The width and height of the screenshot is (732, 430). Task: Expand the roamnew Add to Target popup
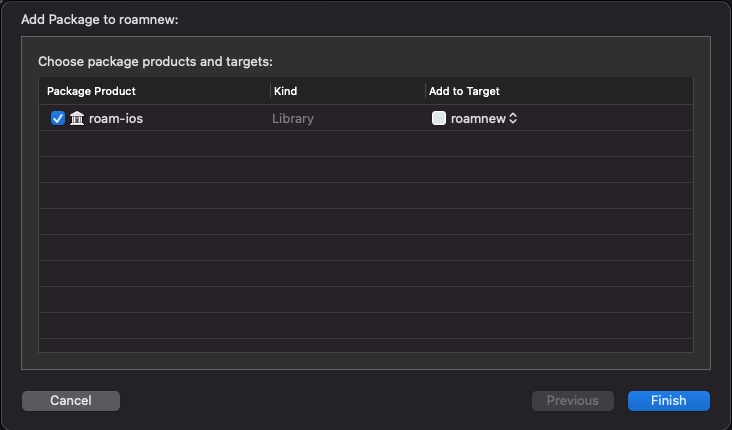tap(474, 118)
